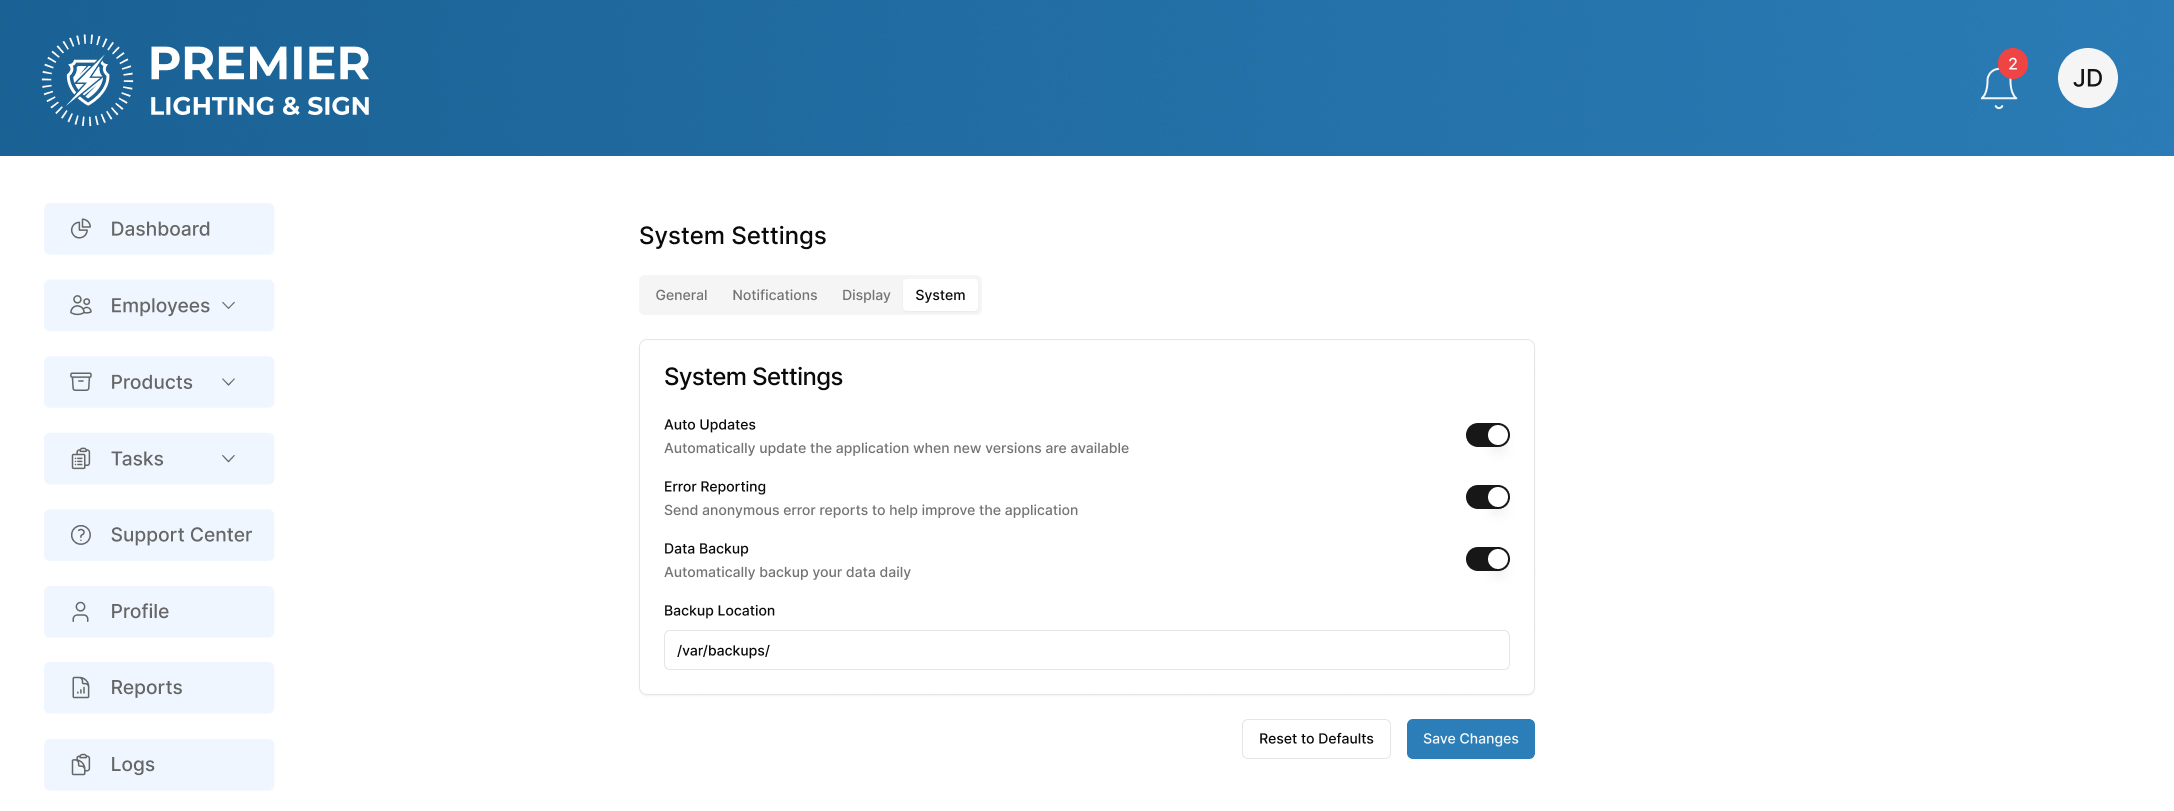This screenshot has width=2174, height=811.
Task: Open the JD user avatar menu
Action: click(2087, 78)
